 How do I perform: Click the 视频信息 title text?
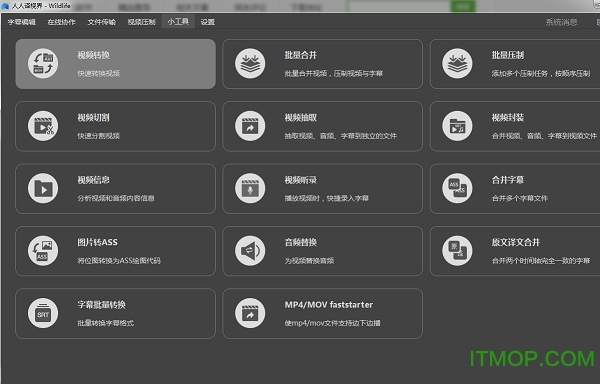tap(93, 180)
